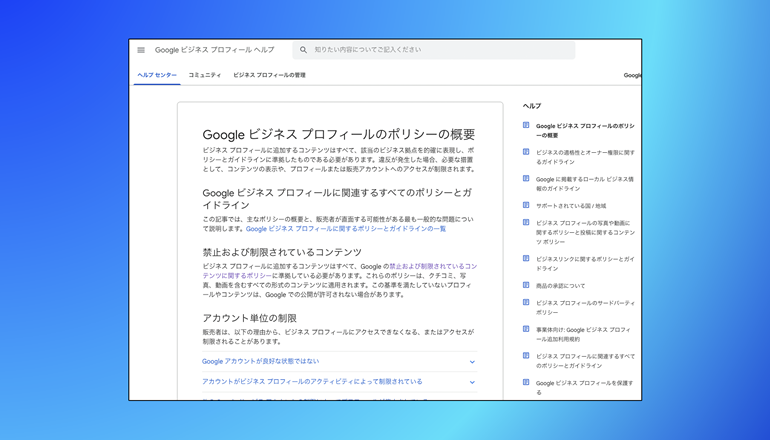Open sidebar link 写真や動画に関するポリシー
The width and height of the screenshot is (770, 440).
click(x=585, y=232)
